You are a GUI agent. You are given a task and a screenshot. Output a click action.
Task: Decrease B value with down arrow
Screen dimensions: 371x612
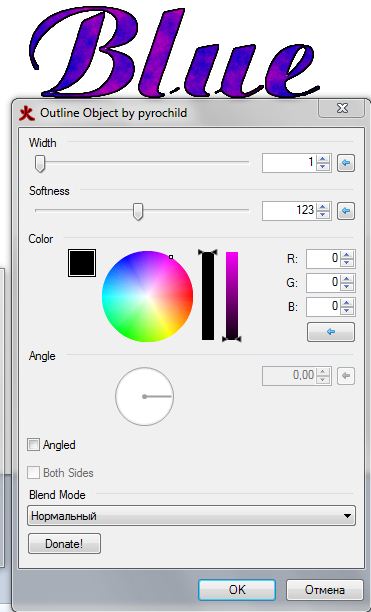point(346,311)
